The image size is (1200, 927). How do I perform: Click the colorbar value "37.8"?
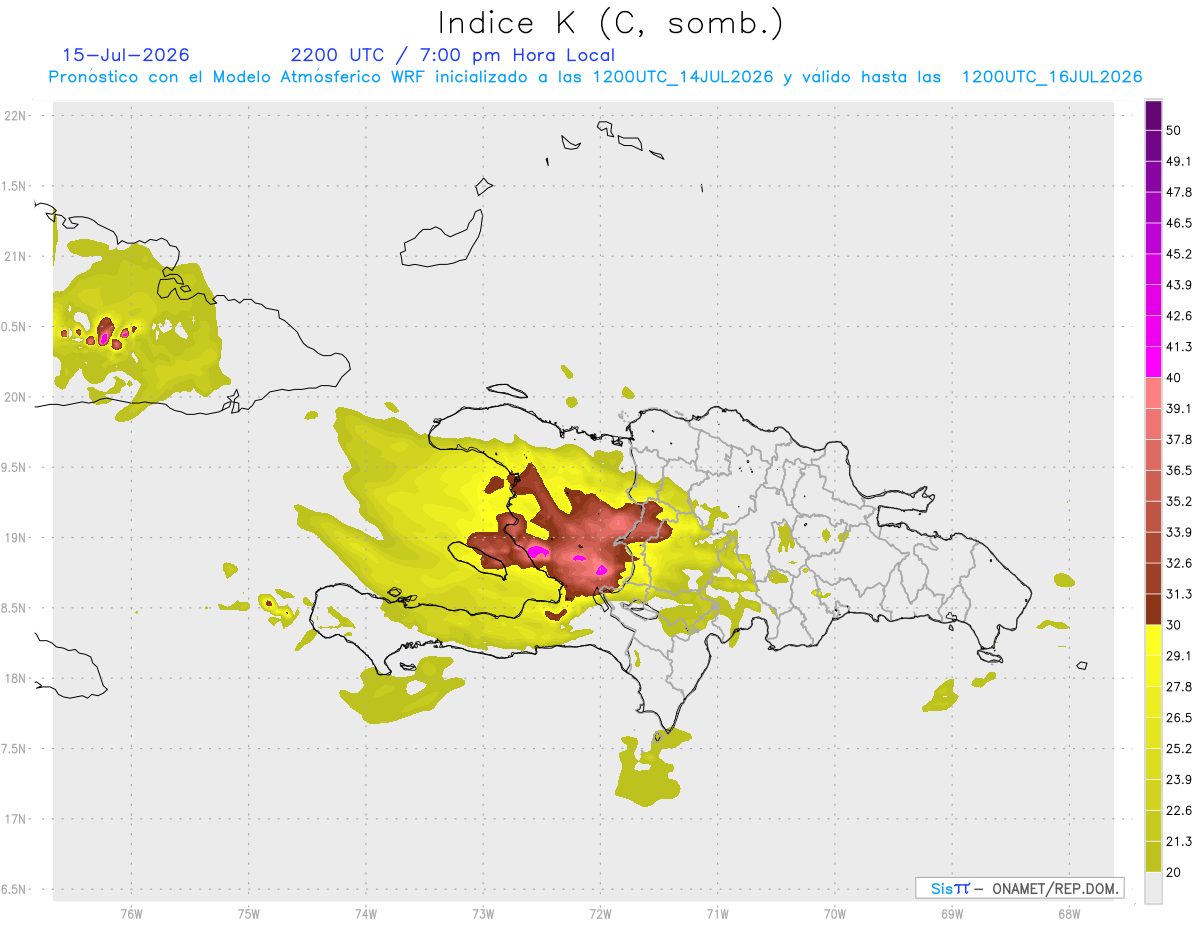(1179, 439)
